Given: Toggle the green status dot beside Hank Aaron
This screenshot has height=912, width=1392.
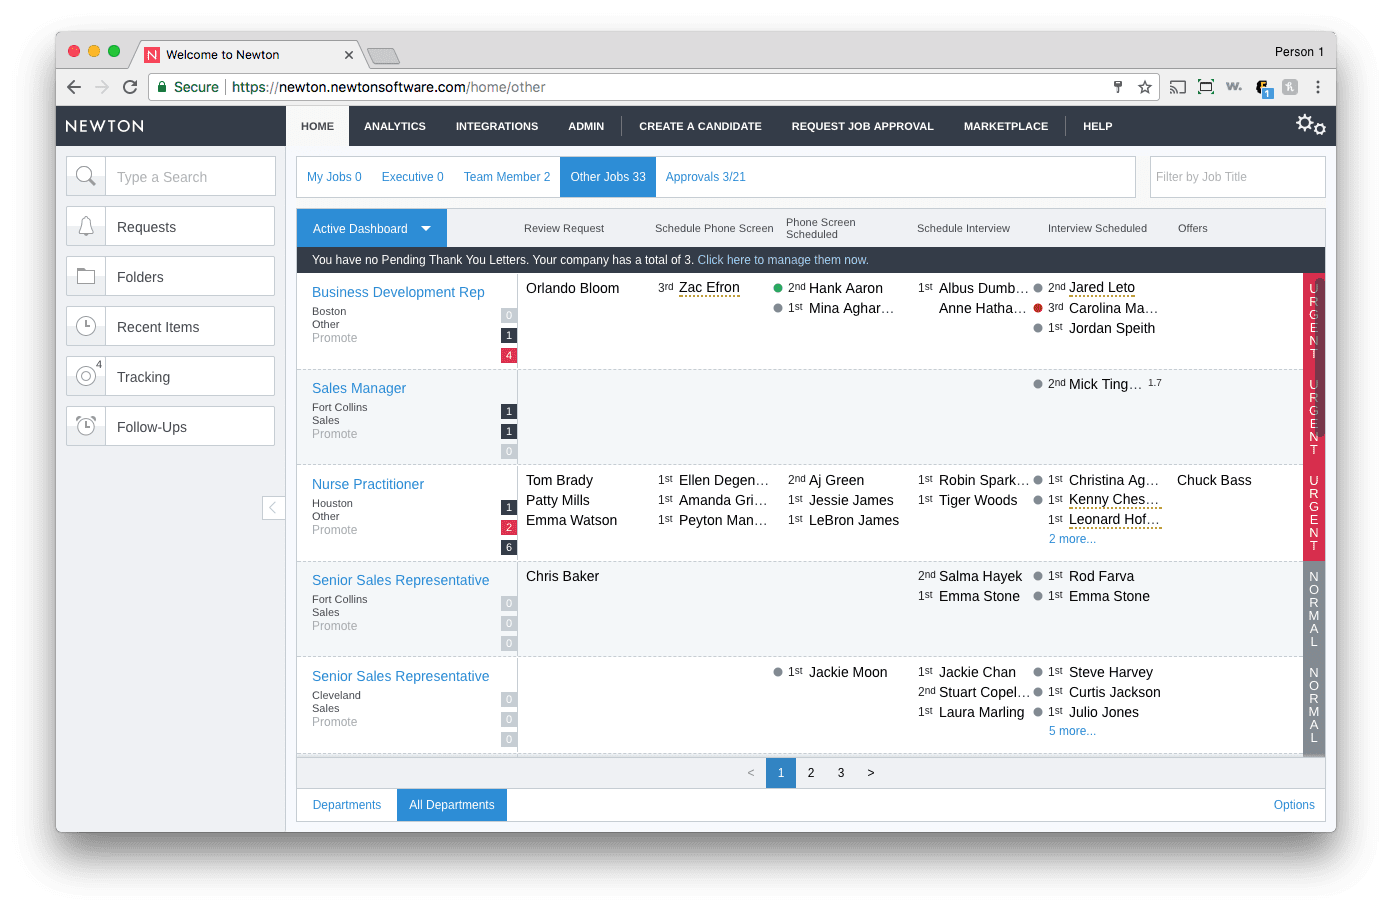Looking at the screenshot, I should tap(777, 288).
